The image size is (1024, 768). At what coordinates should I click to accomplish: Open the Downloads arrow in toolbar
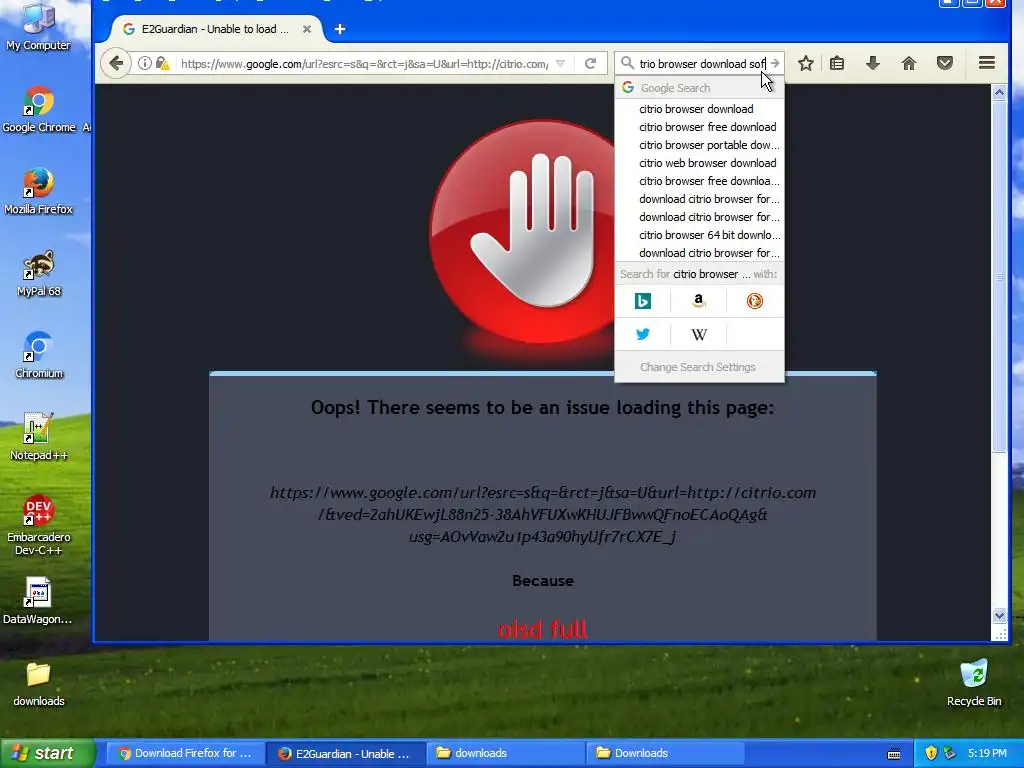[x=872, y=63]
